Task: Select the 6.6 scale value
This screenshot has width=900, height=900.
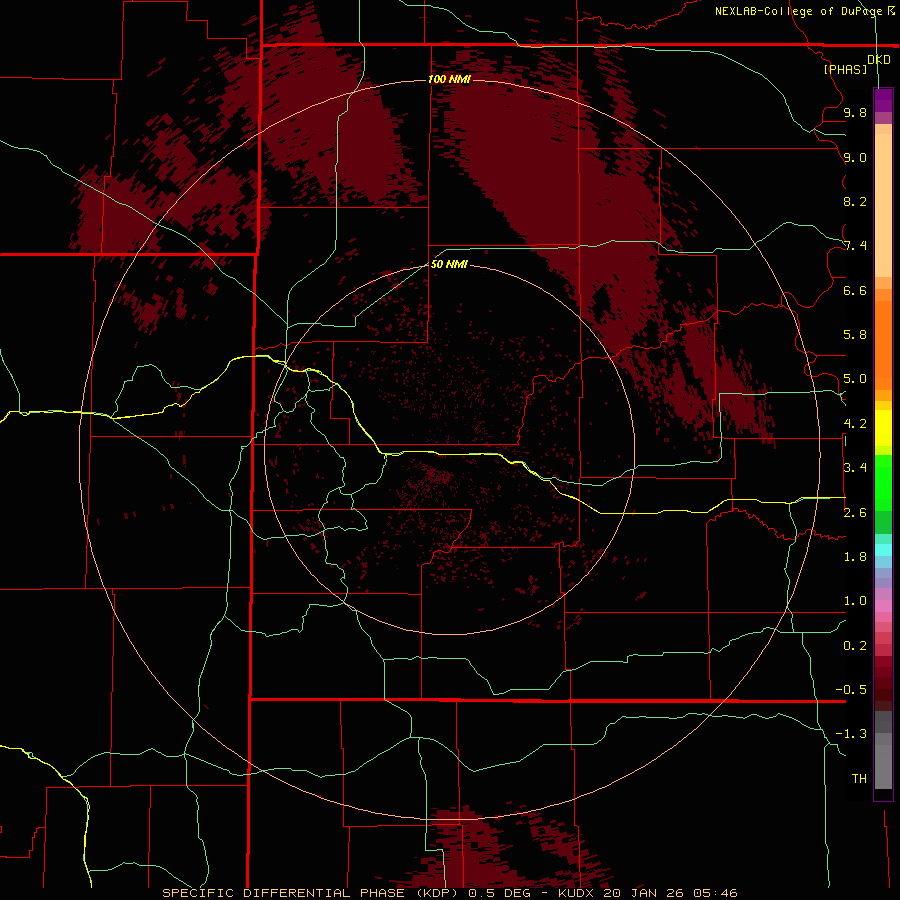Action: click(855, 290)
